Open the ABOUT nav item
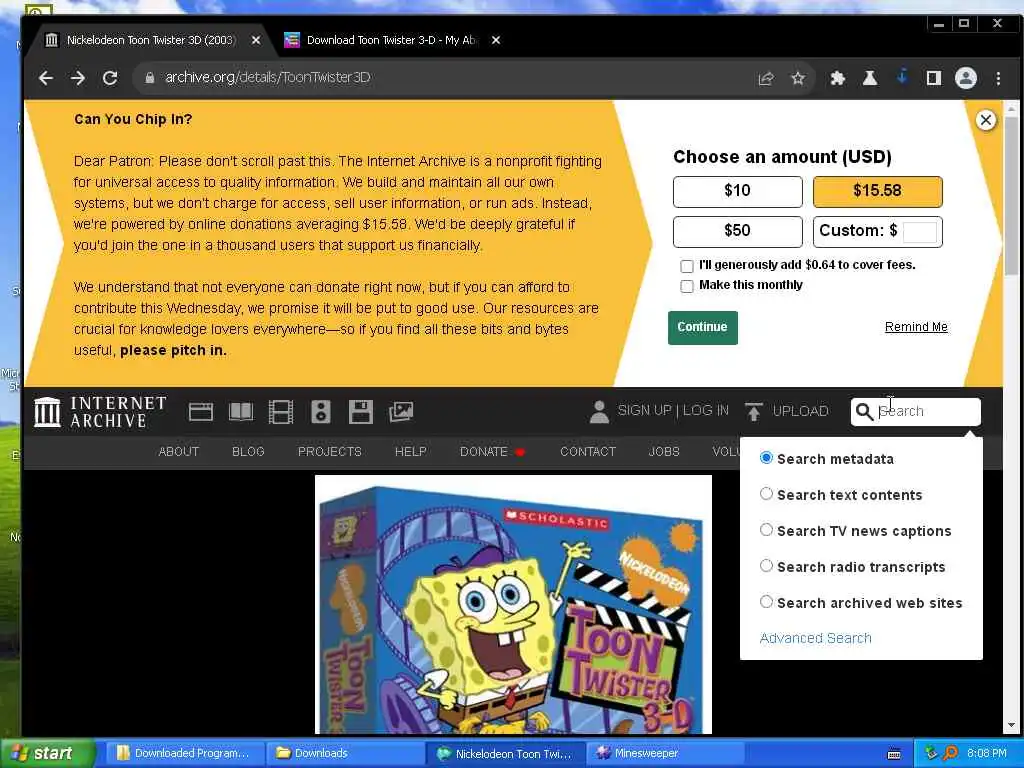This screenshot has width=1024, height=768. click(x=178, y=451)
